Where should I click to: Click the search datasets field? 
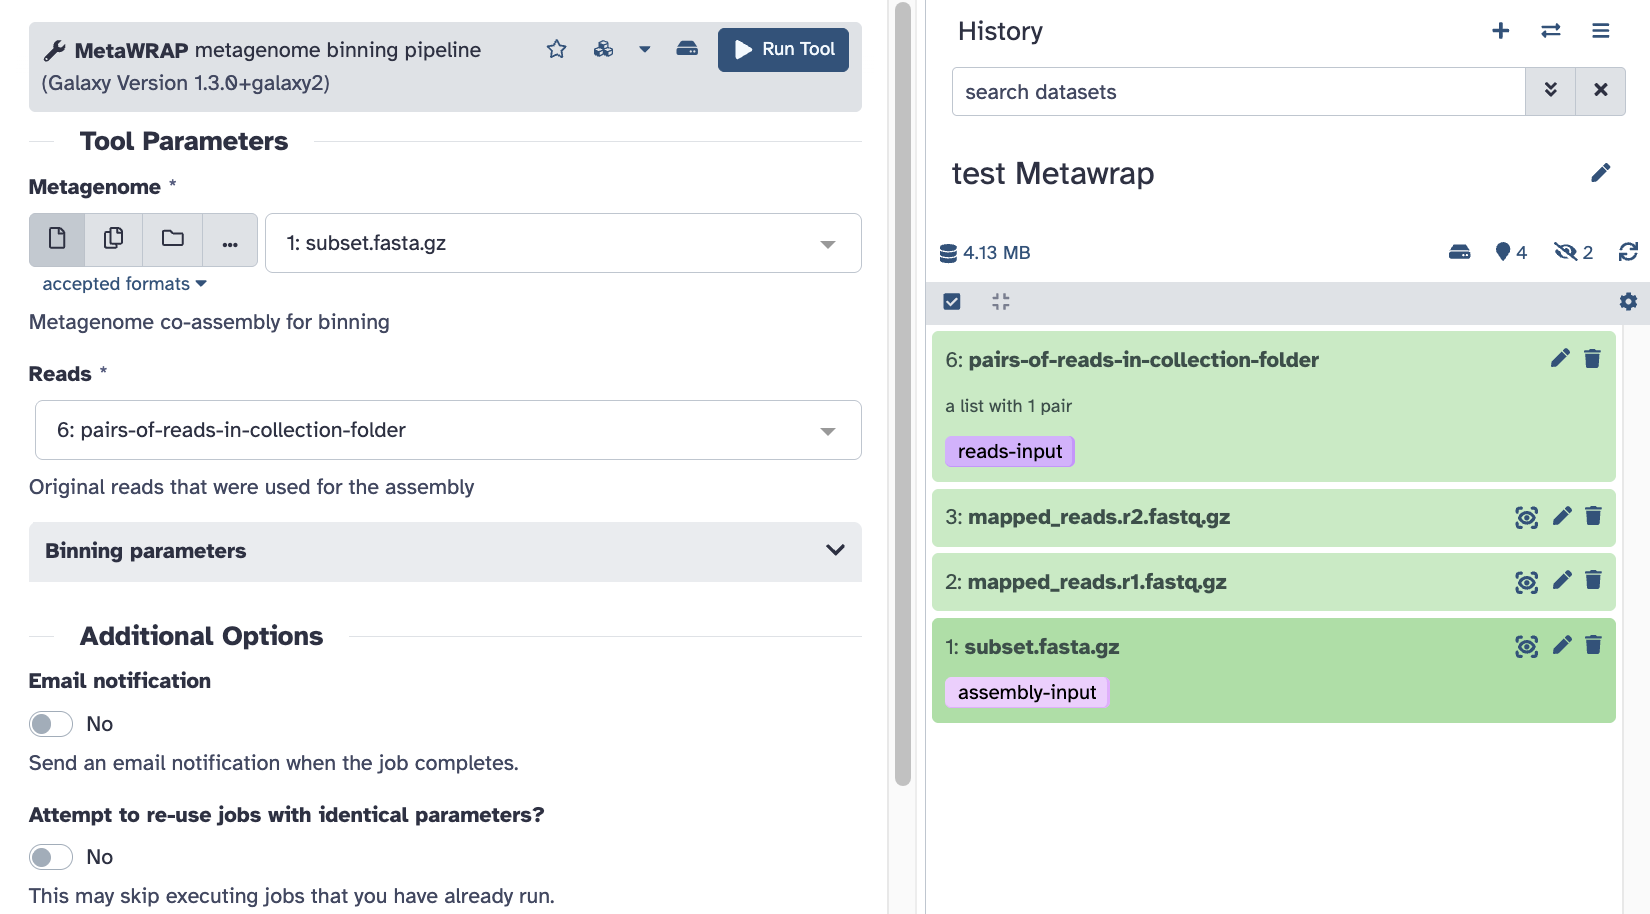pyautogui.click(x=1238, y=92)
